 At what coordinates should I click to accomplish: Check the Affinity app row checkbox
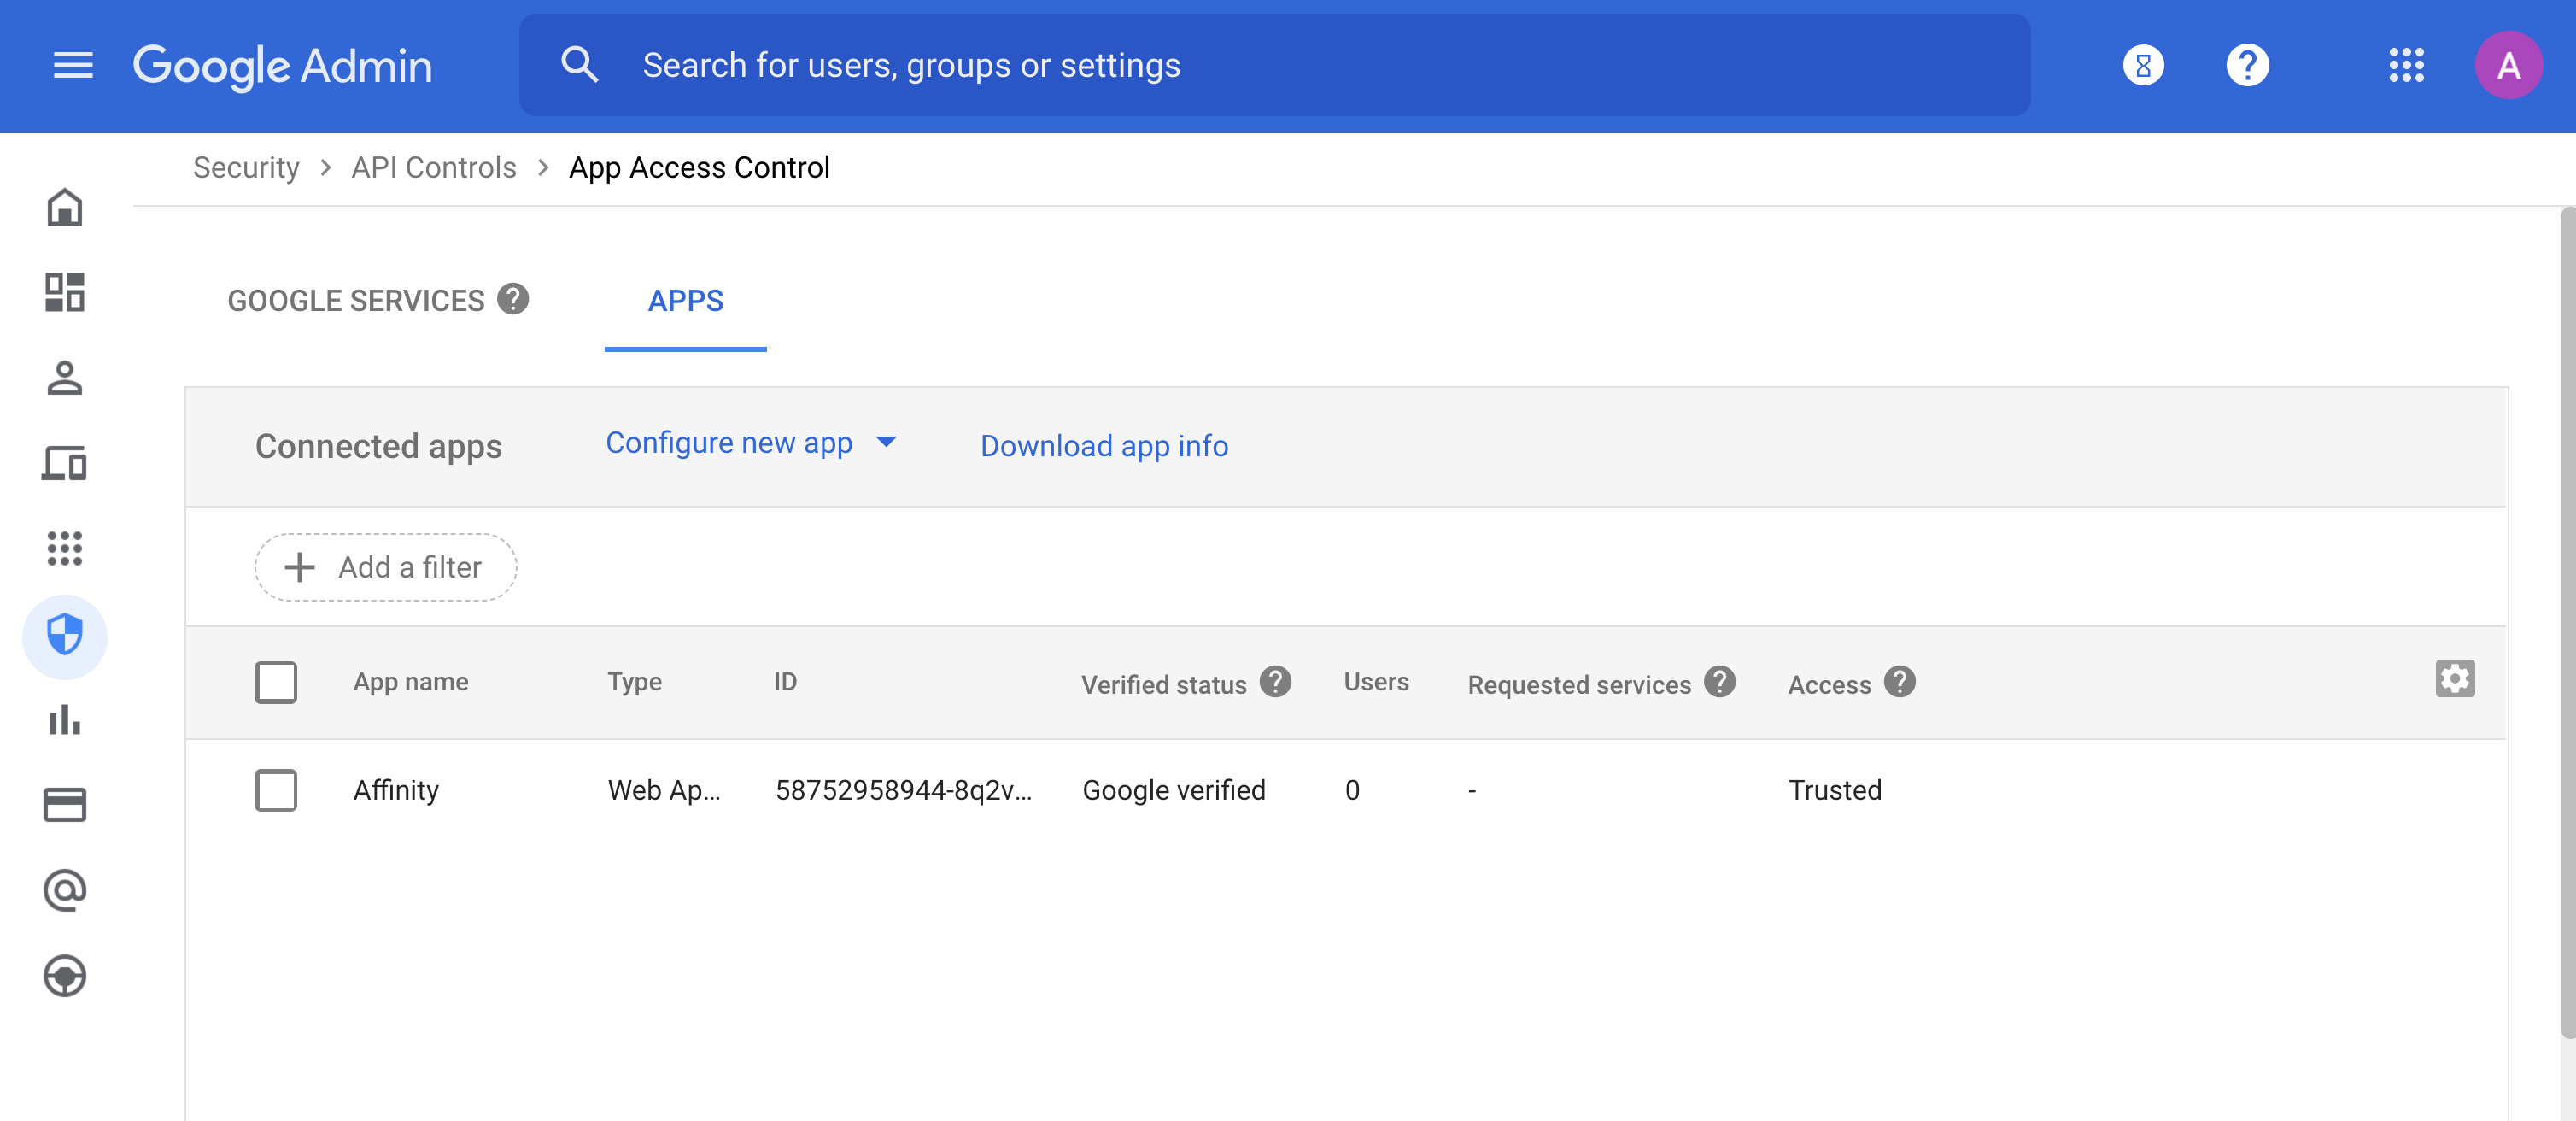[276, 790]
